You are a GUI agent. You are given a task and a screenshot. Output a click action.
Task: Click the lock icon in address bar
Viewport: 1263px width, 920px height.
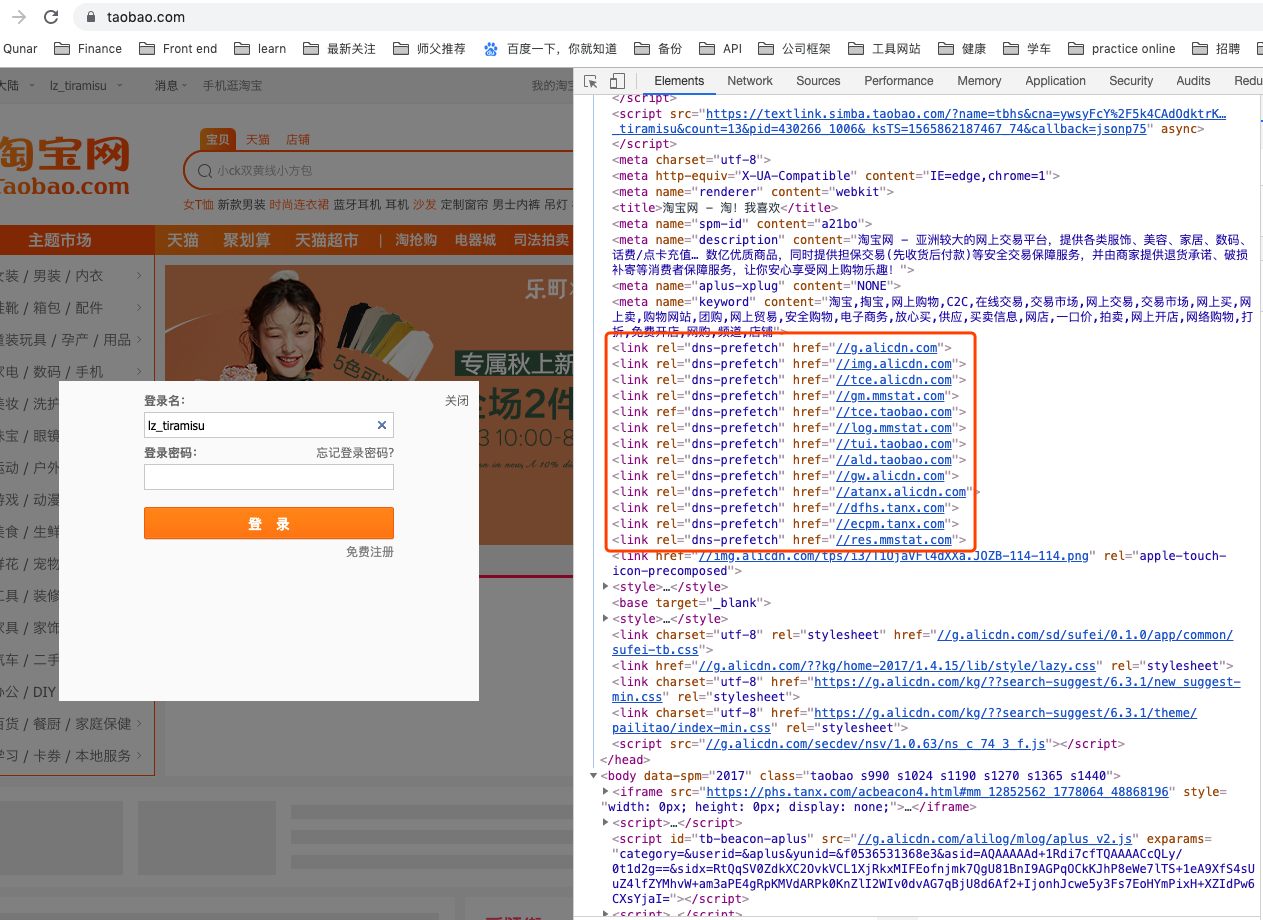(x=90, y=17)
